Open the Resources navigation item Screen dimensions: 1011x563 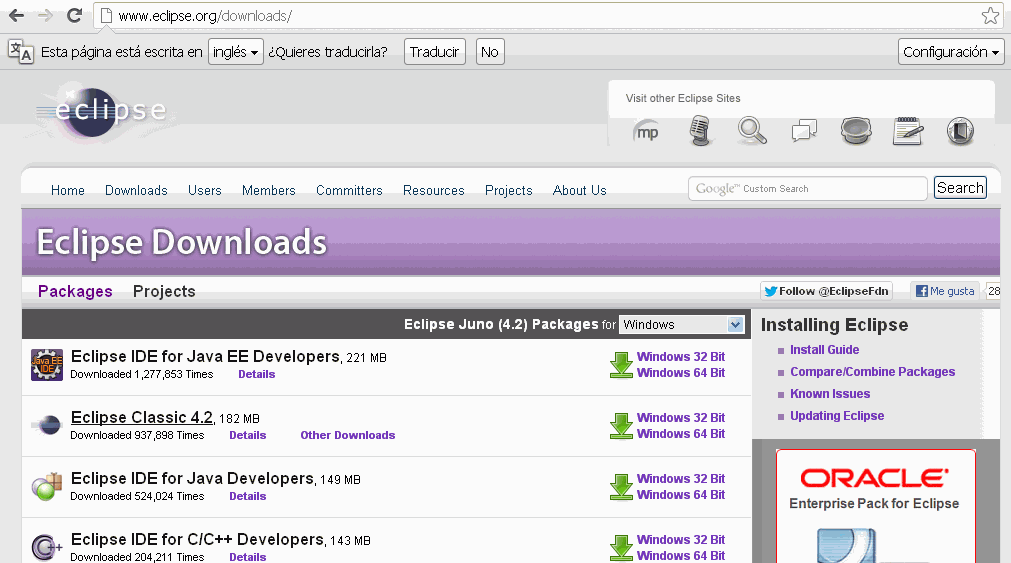pos(433,190)
